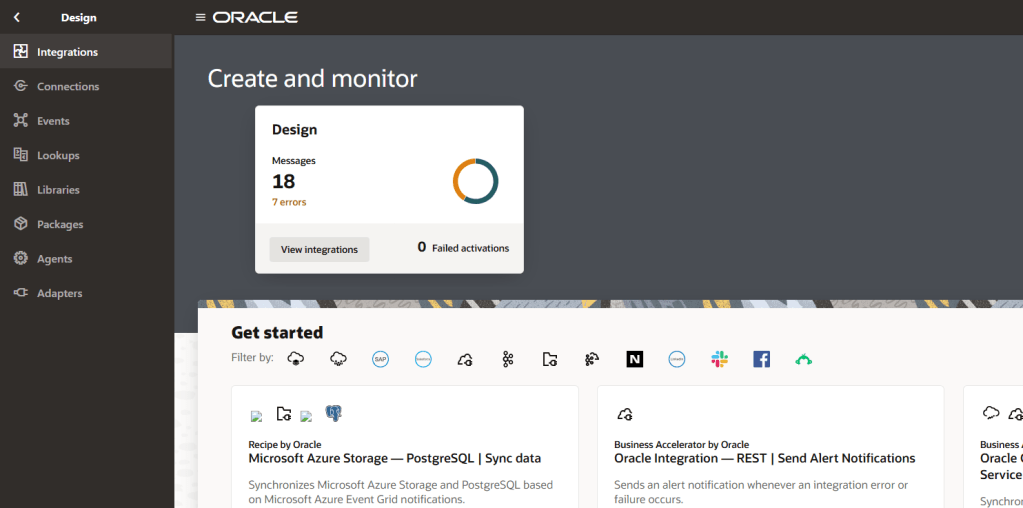Viewport: 1023px width, 508px height.
Task: Click the PostgreSQL elephant icon
Action: 334,413
